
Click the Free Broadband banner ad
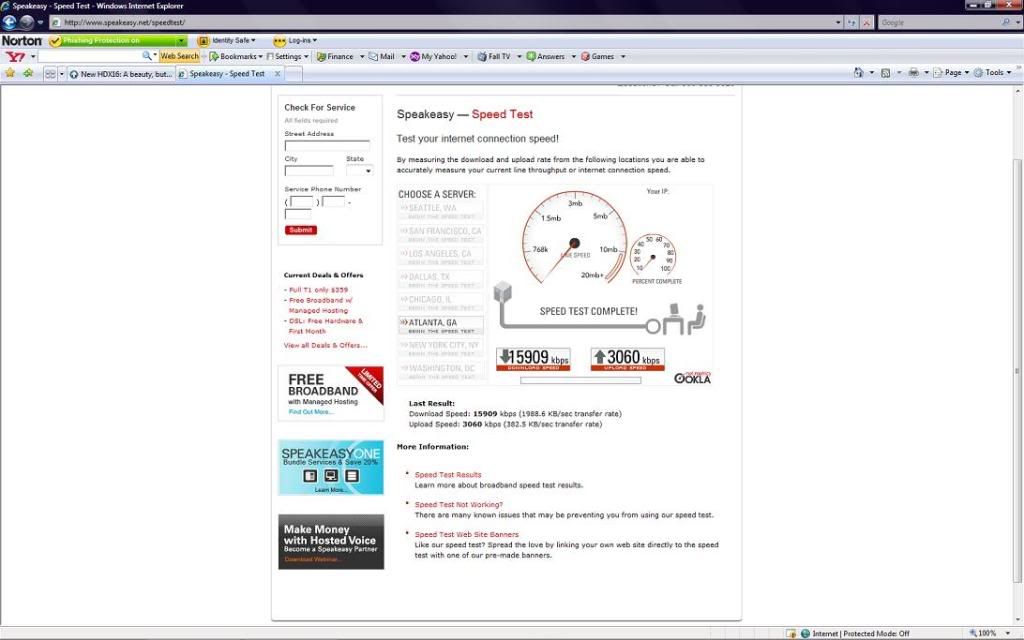(x=331, y=393)
